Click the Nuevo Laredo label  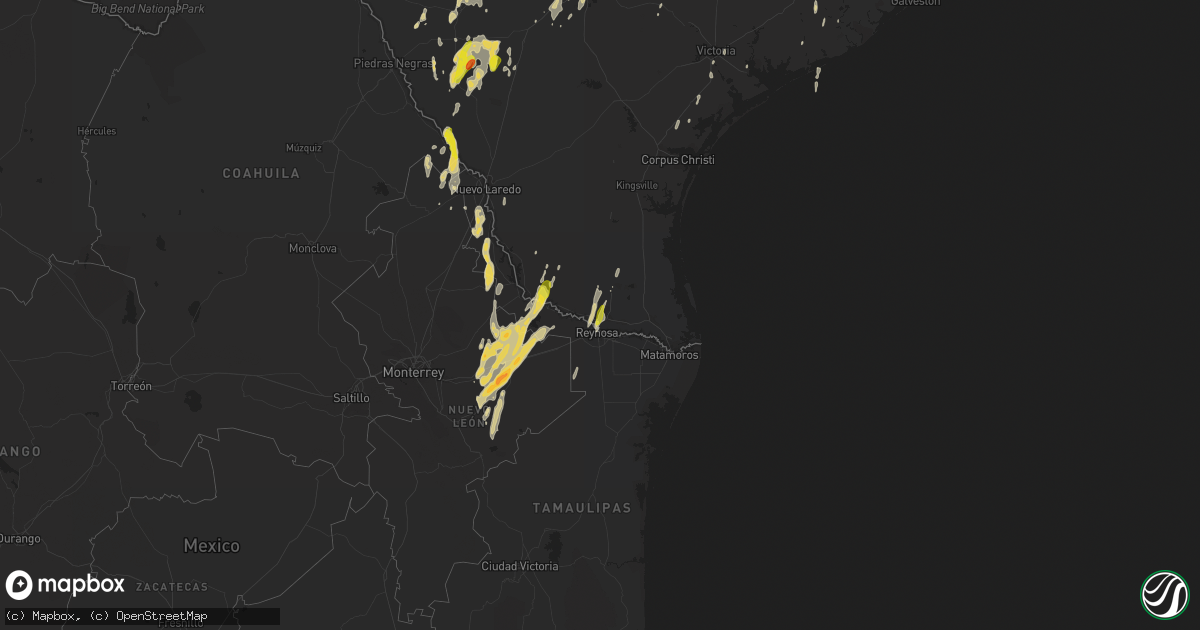487,190
